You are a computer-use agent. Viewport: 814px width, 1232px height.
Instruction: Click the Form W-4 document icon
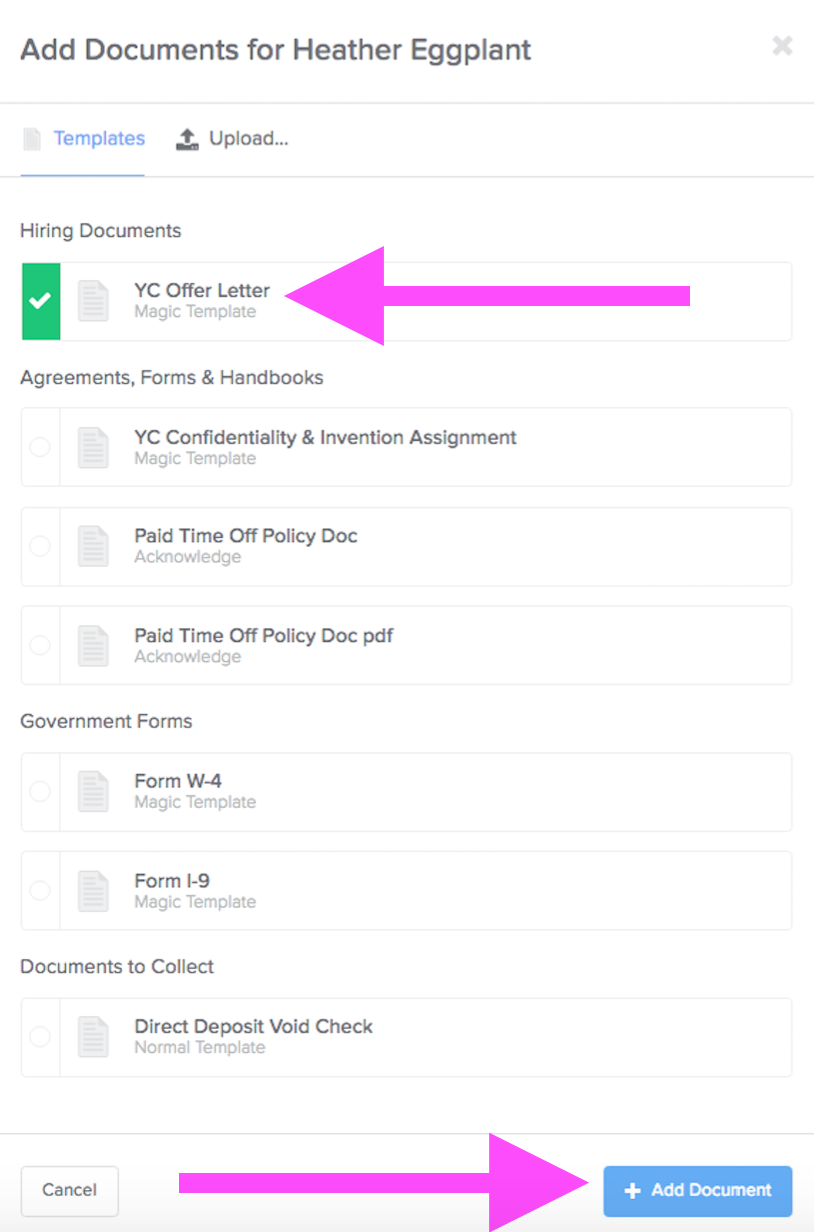pos(93,791)
